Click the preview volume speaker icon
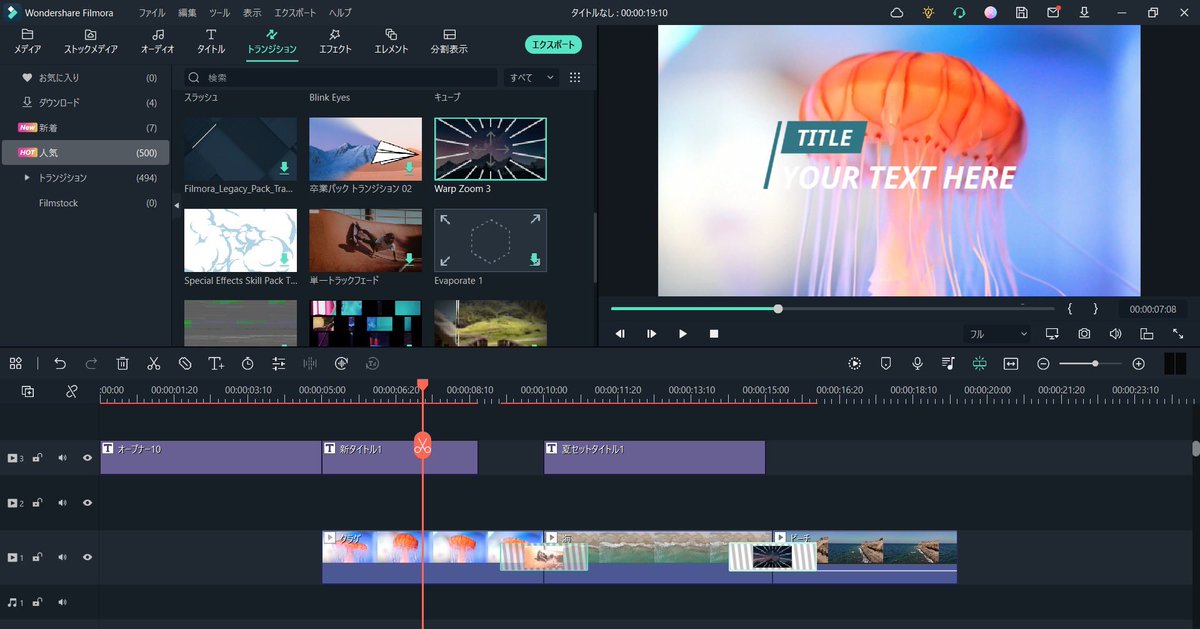The height and width of the screenshot is (629, 1200). coord(1115,334)
